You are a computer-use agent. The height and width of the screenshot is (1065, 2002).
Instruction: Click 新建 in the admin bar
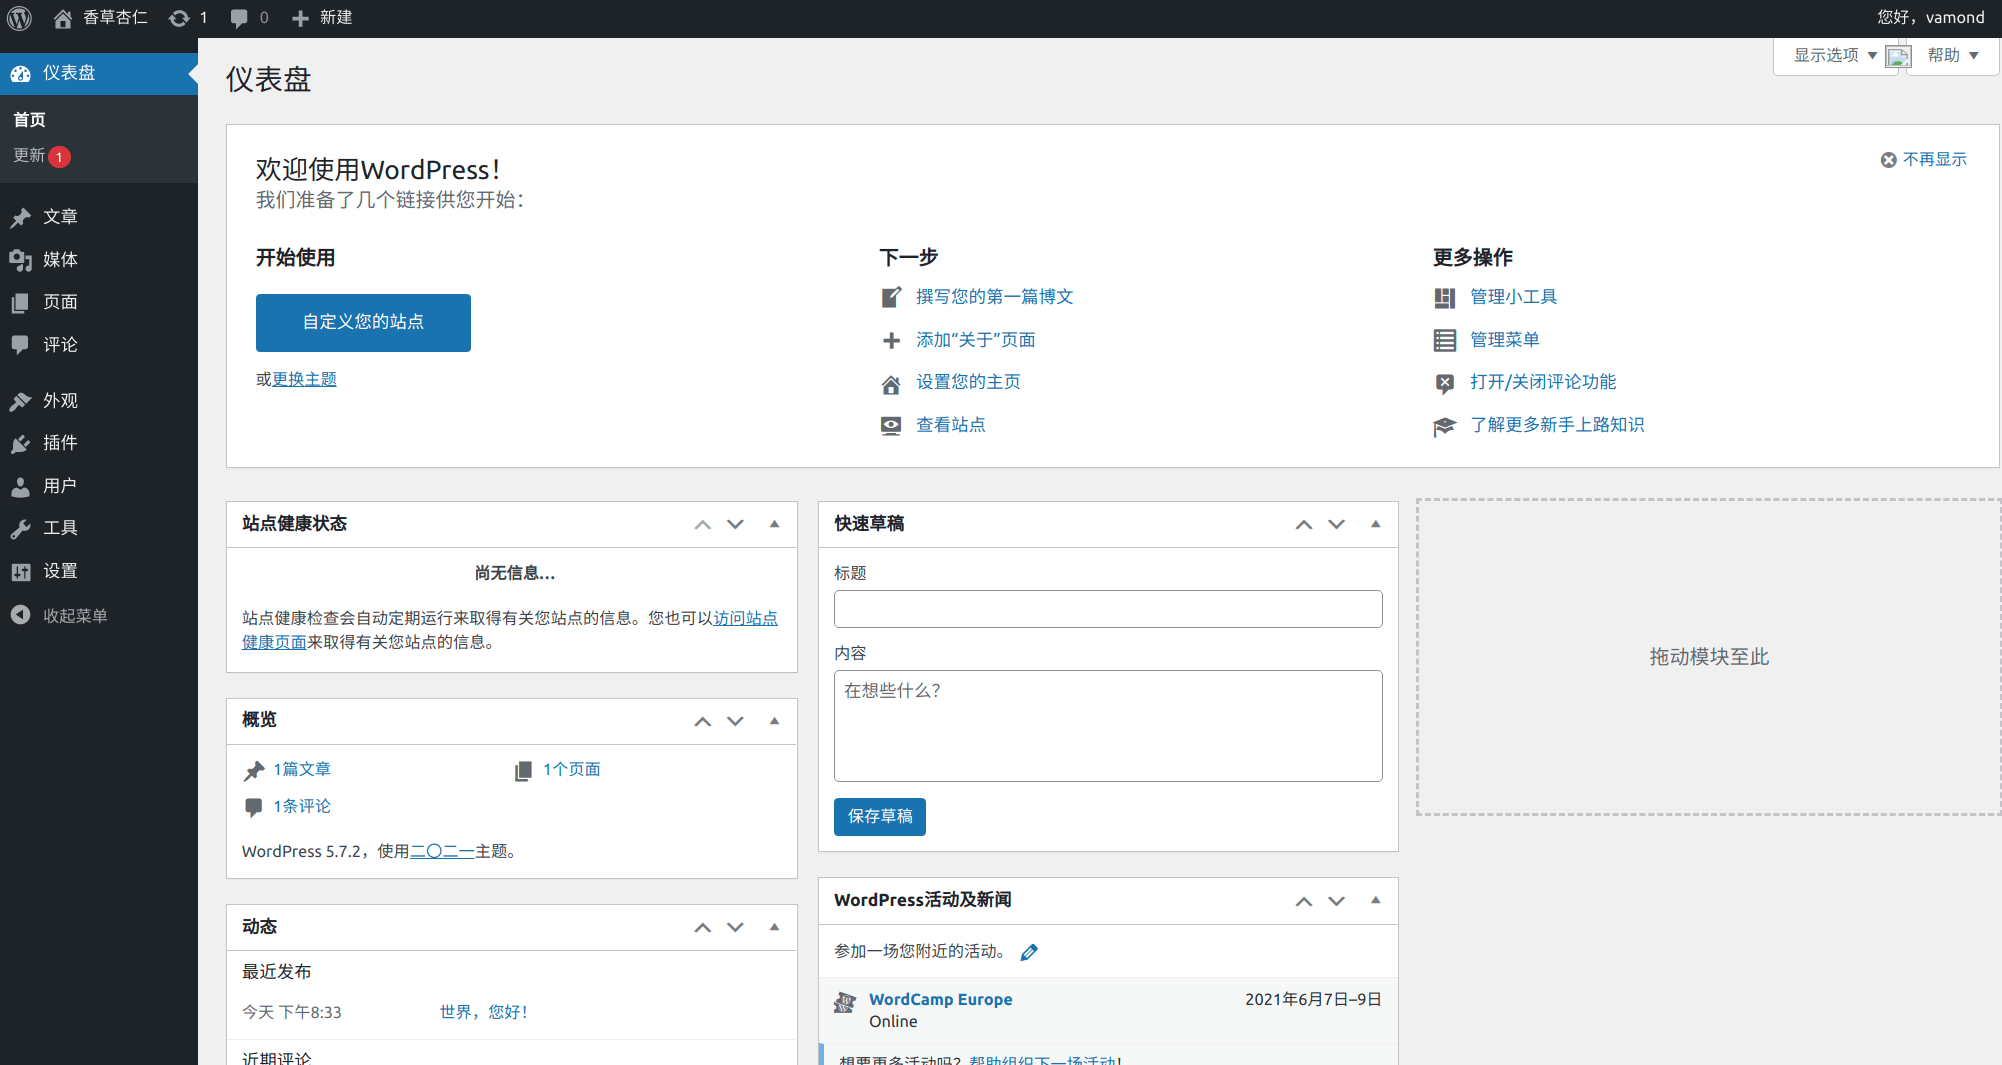322,18
